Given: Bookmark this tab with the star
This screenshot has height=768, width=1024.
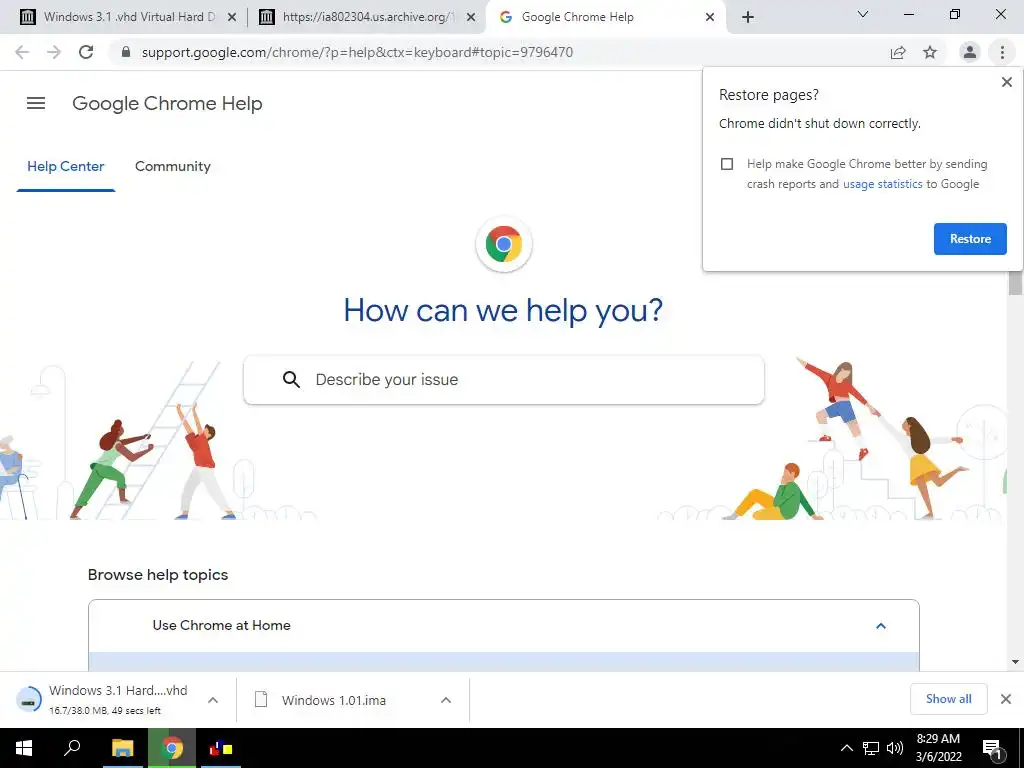Looking at the screenshot, I should click(x=930, y=52).
